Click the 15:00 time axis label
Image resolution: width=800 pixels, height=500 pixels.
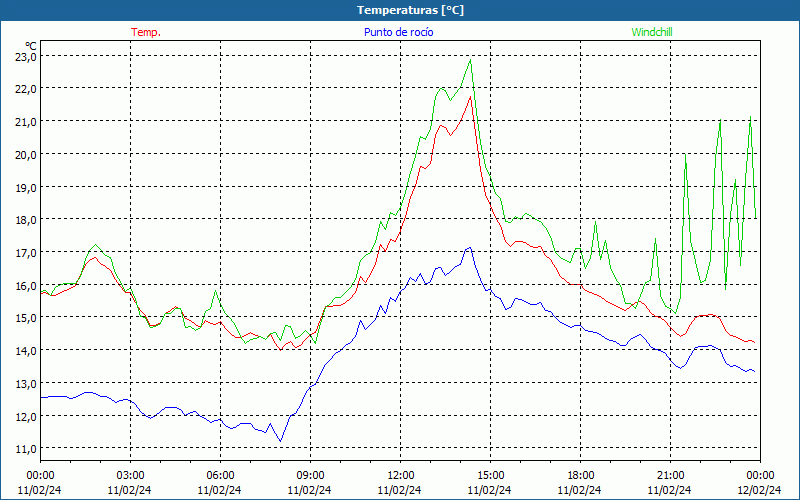(x=490, y=476)
